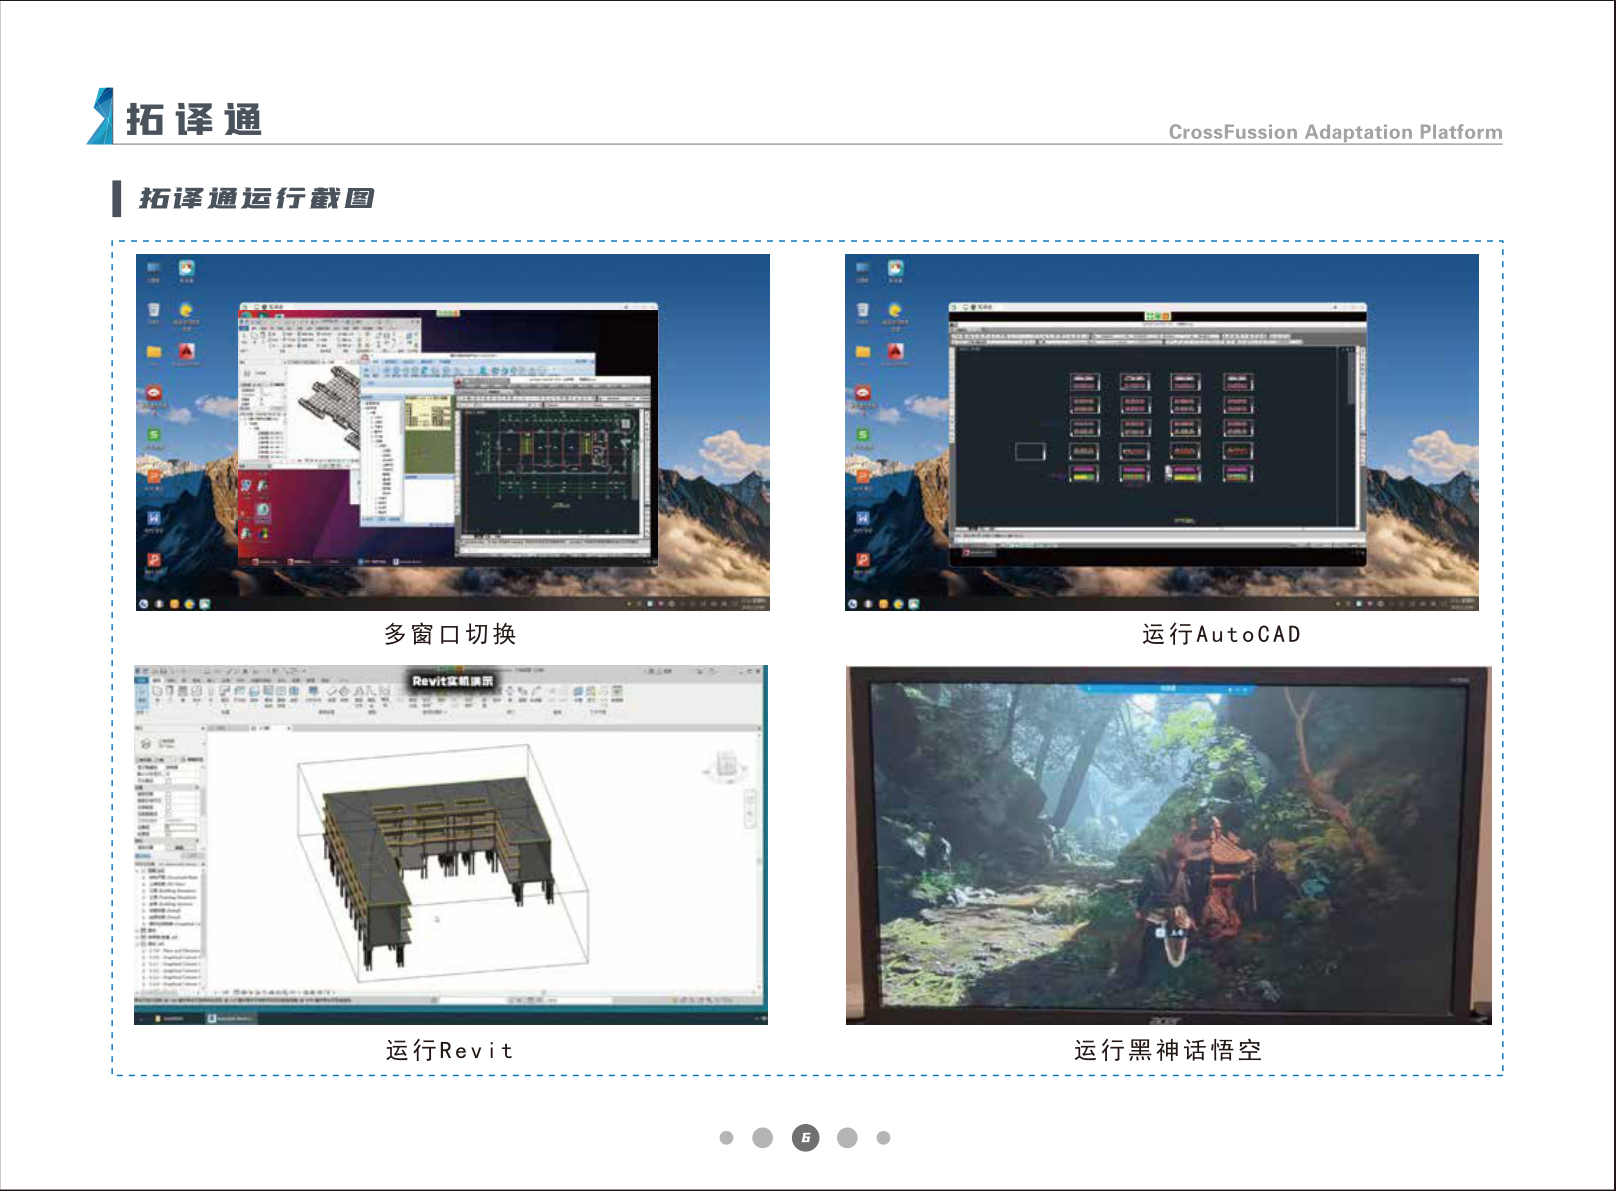Image resolution: width=1616 pixels, height=1191 pixels.
Task: Click the Recycle Bin icon in AutoCAD screenshot
Action: click(862, 311)
